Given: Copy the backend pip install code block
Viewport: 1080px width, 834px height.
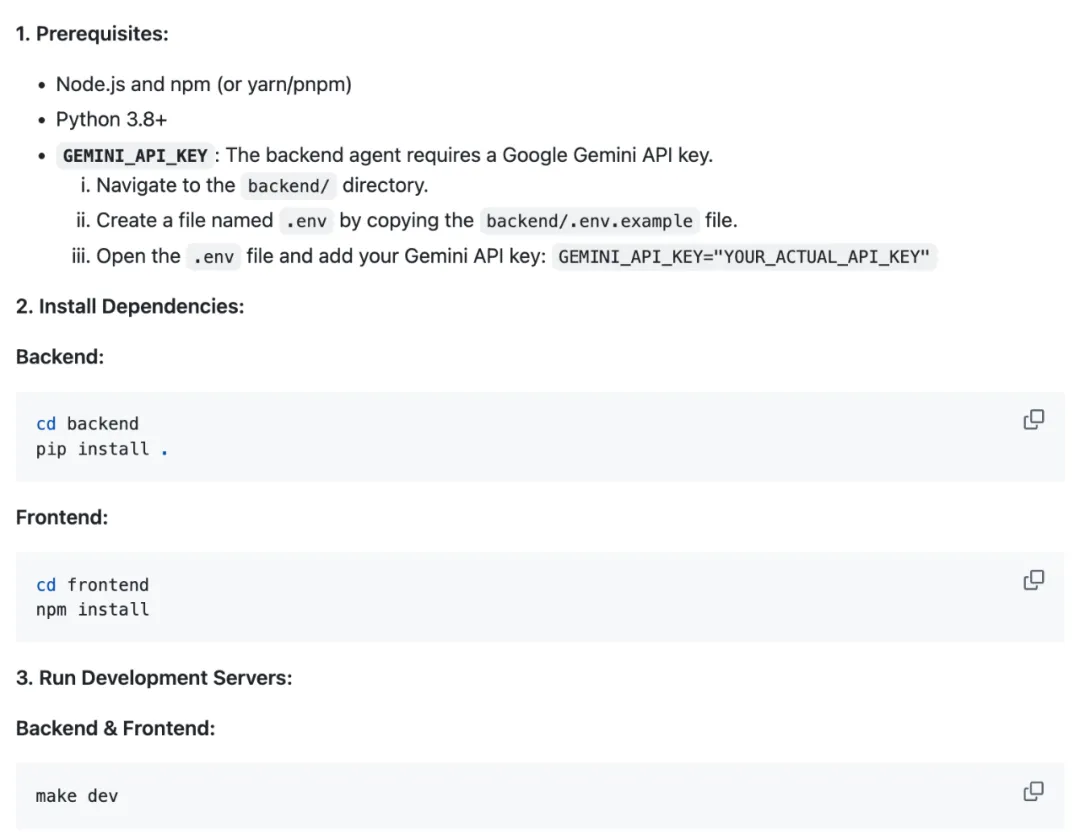Looking at the screenshot, I should click(1034, 420).
